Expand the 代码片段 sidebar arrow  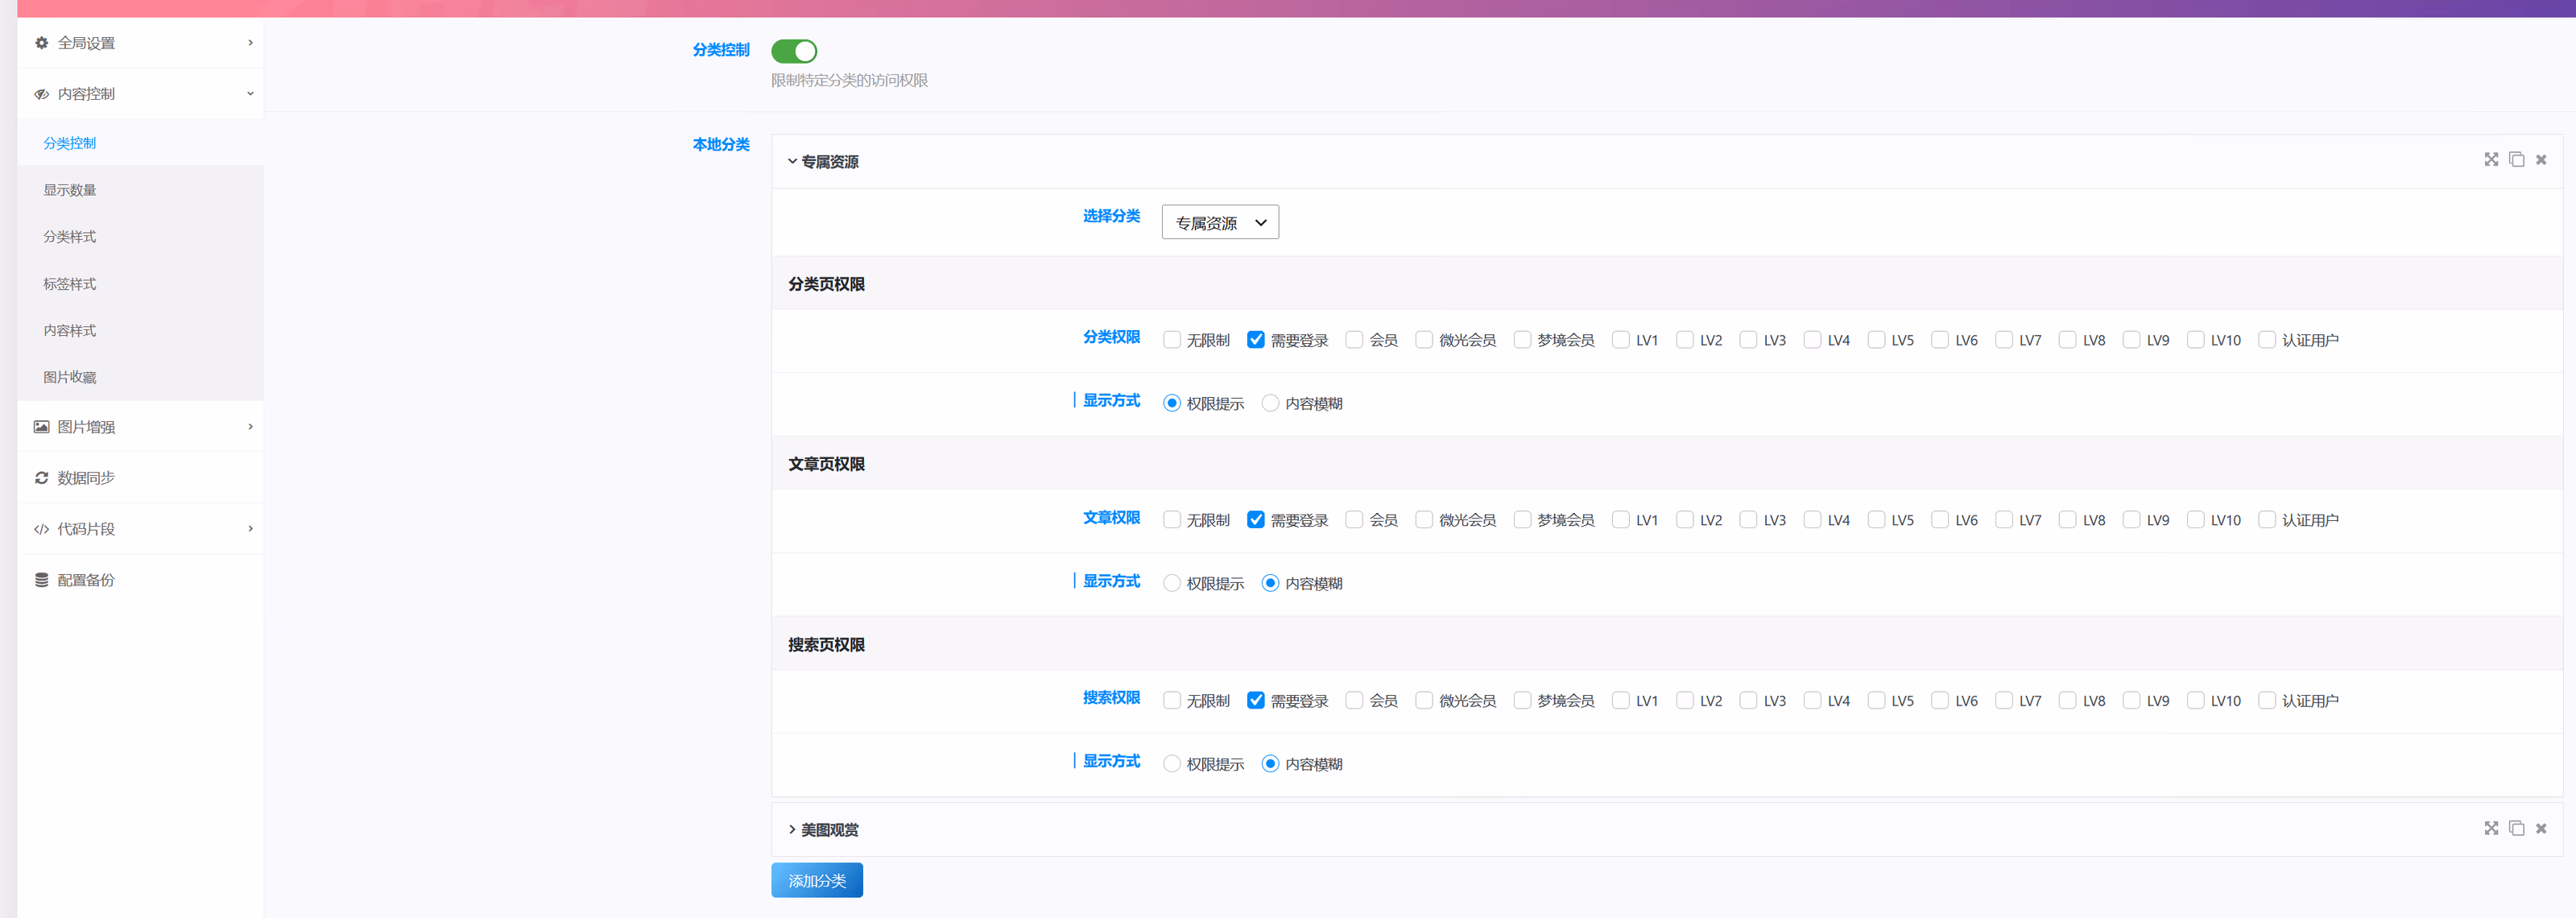click(x=250, y=529)
